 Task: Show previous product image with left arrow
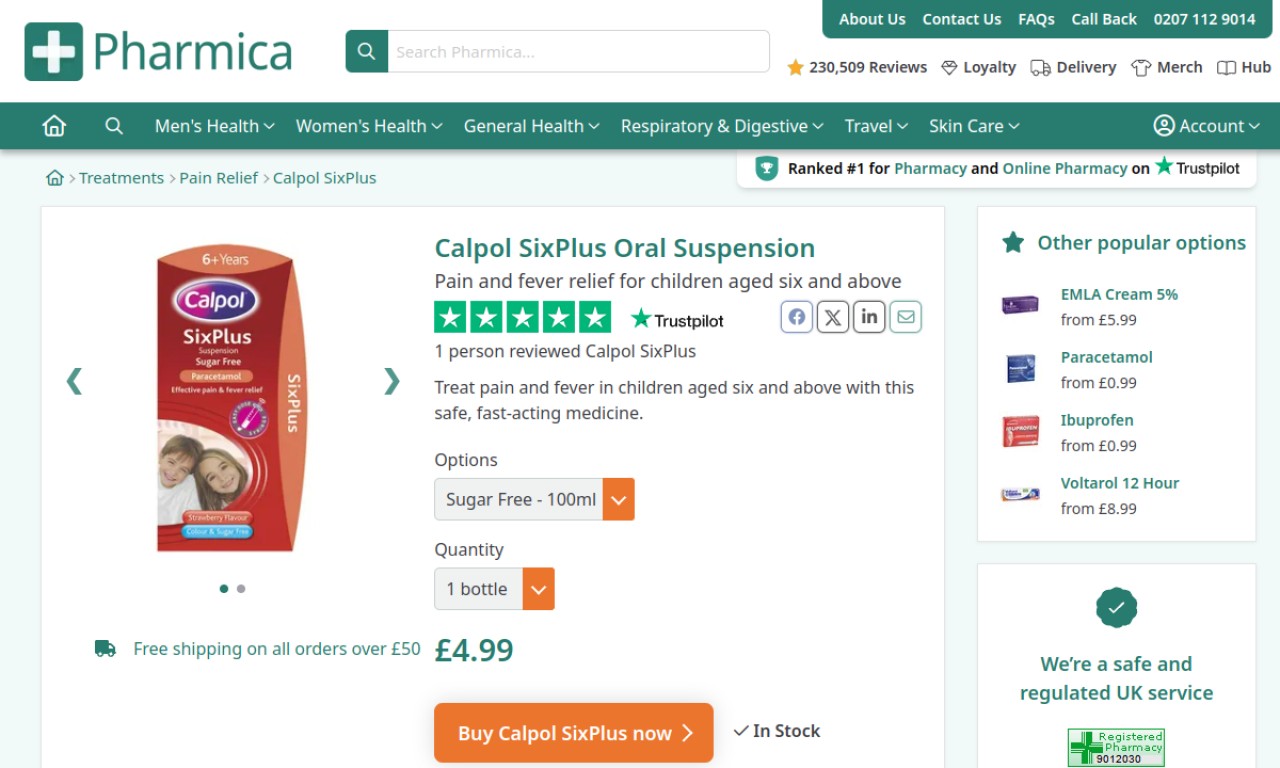click(74, 381)
